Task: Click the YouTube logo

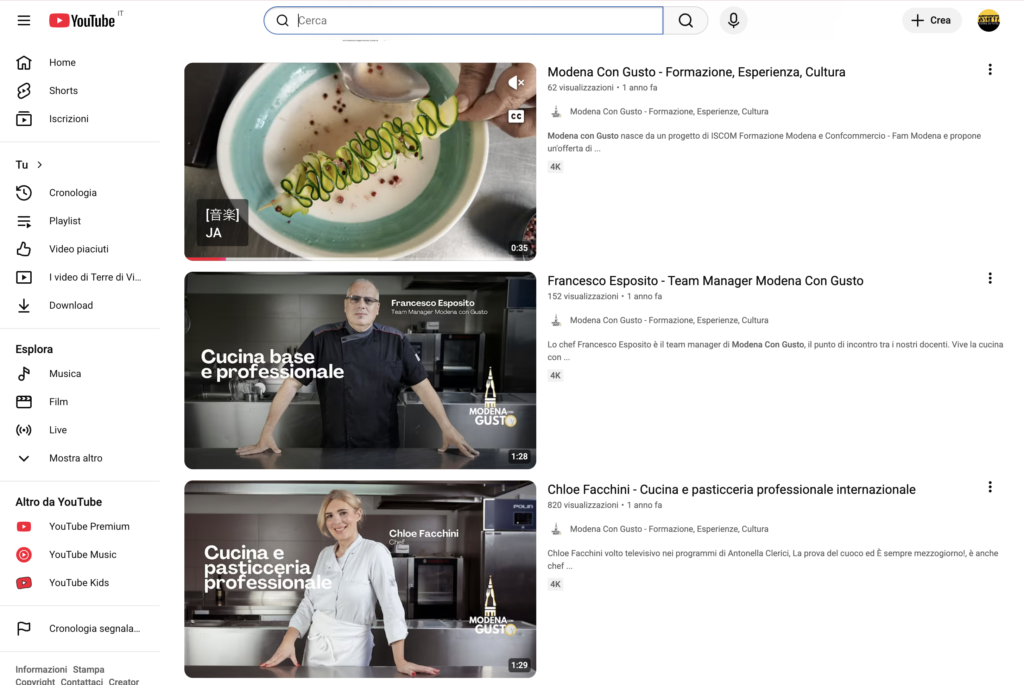Action: (82, 21)
